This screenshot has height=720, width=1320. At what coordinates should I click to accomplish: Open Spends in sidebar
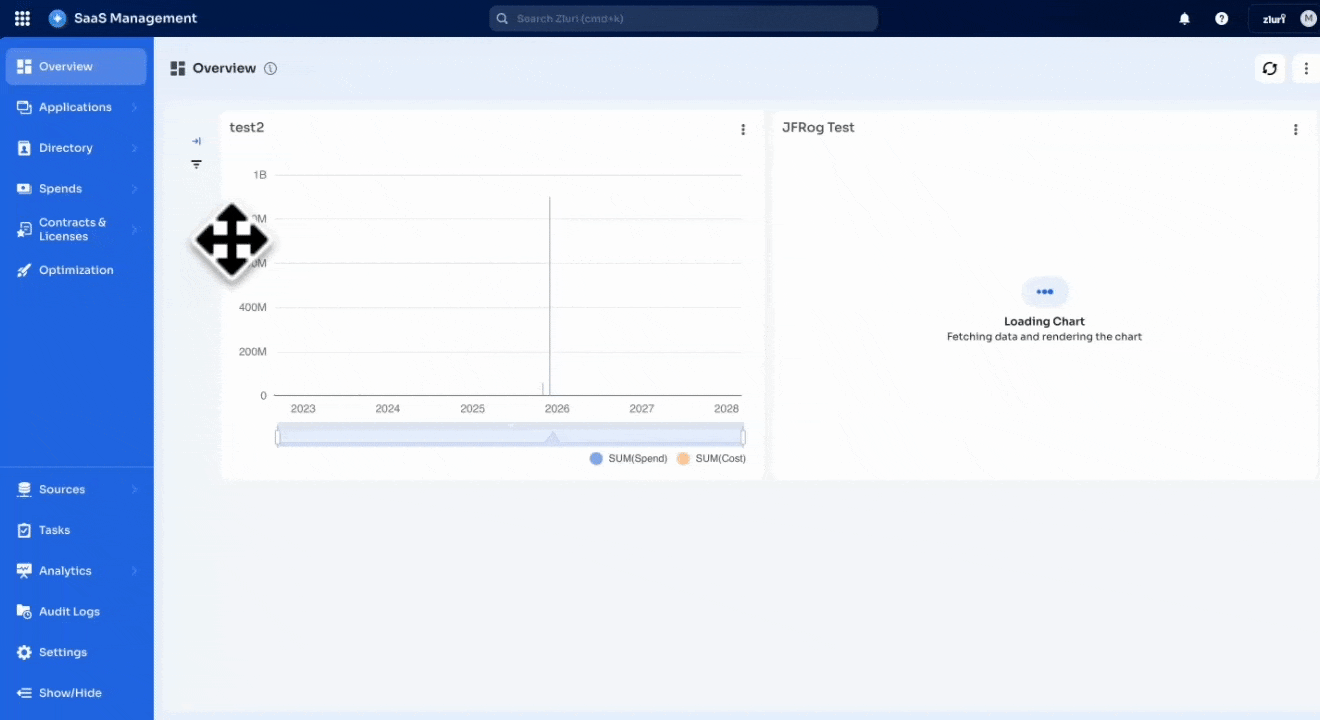point(76,188)
